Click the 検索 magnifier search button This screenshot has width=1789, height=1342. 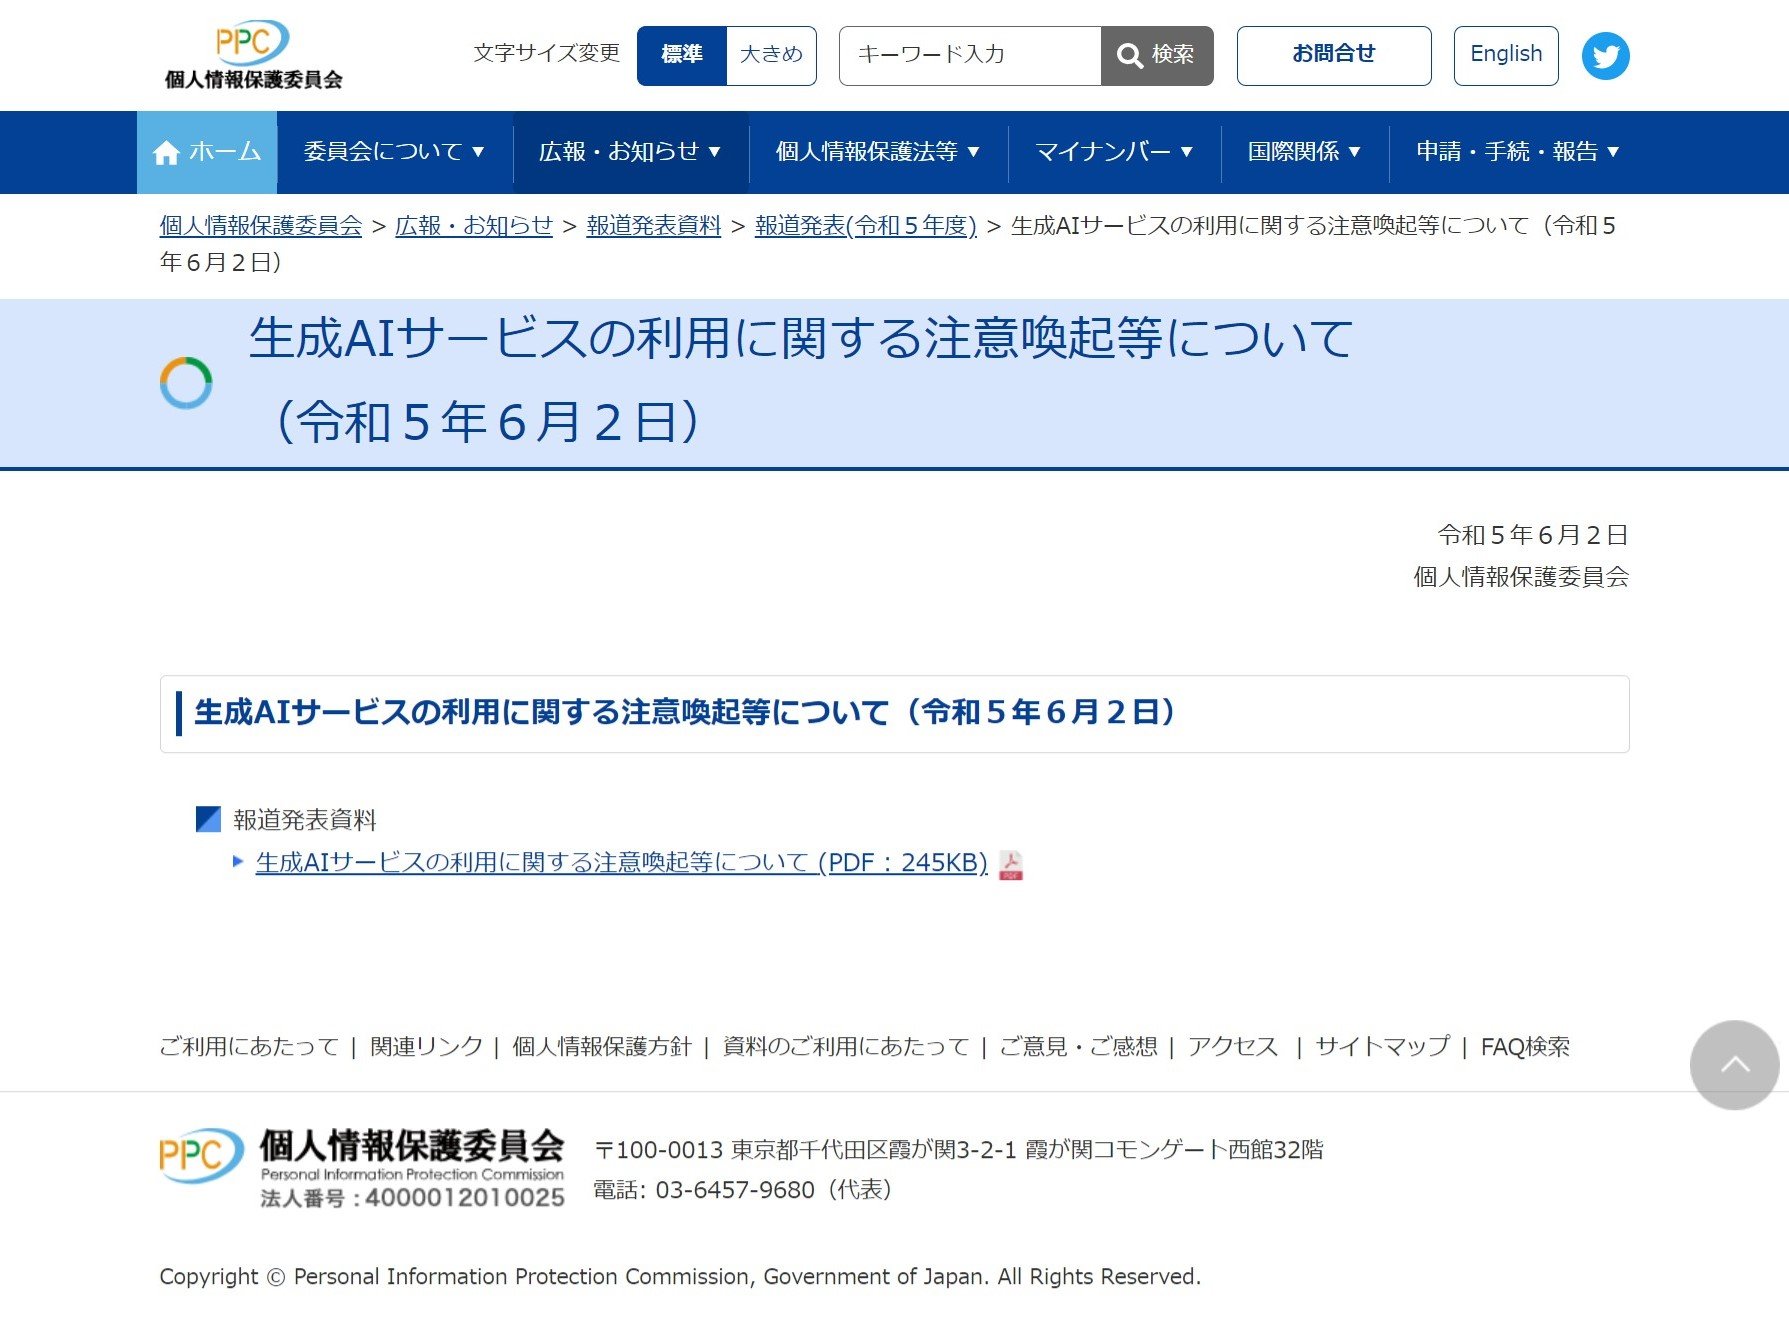1156,56
